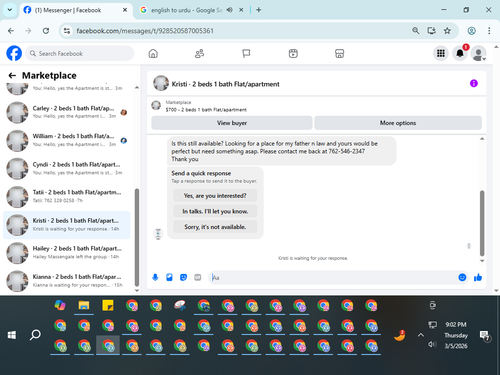Click the chat list scrollbar

coord(137,237)
